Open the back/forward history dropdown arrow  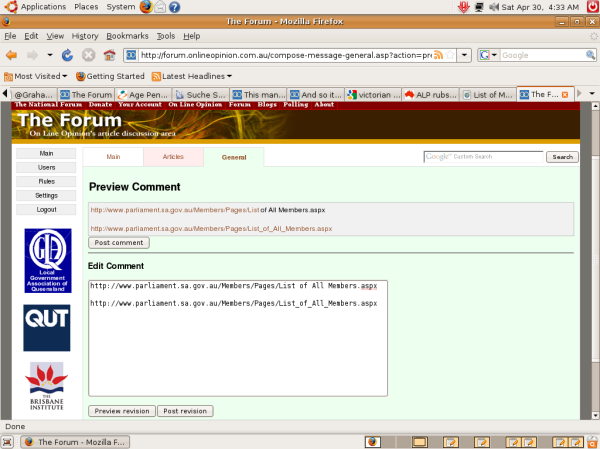point(50,55)
